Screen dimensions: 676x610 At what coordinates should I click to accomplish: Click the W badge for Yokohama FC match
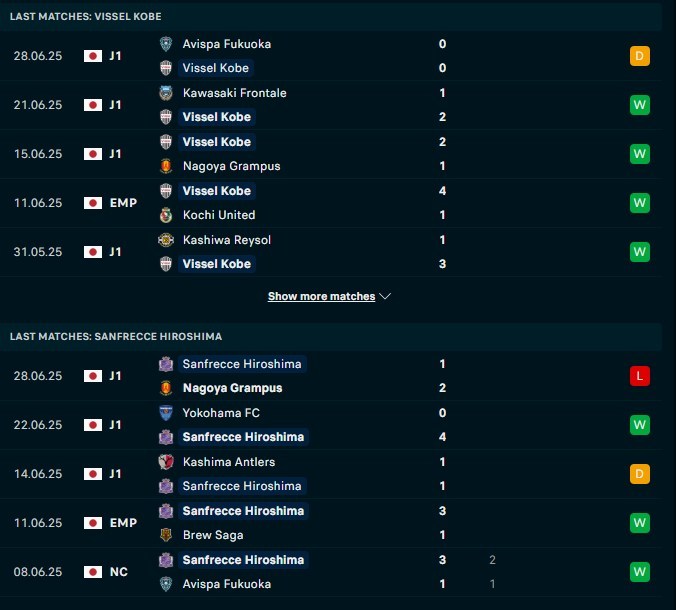pos(639,425)
